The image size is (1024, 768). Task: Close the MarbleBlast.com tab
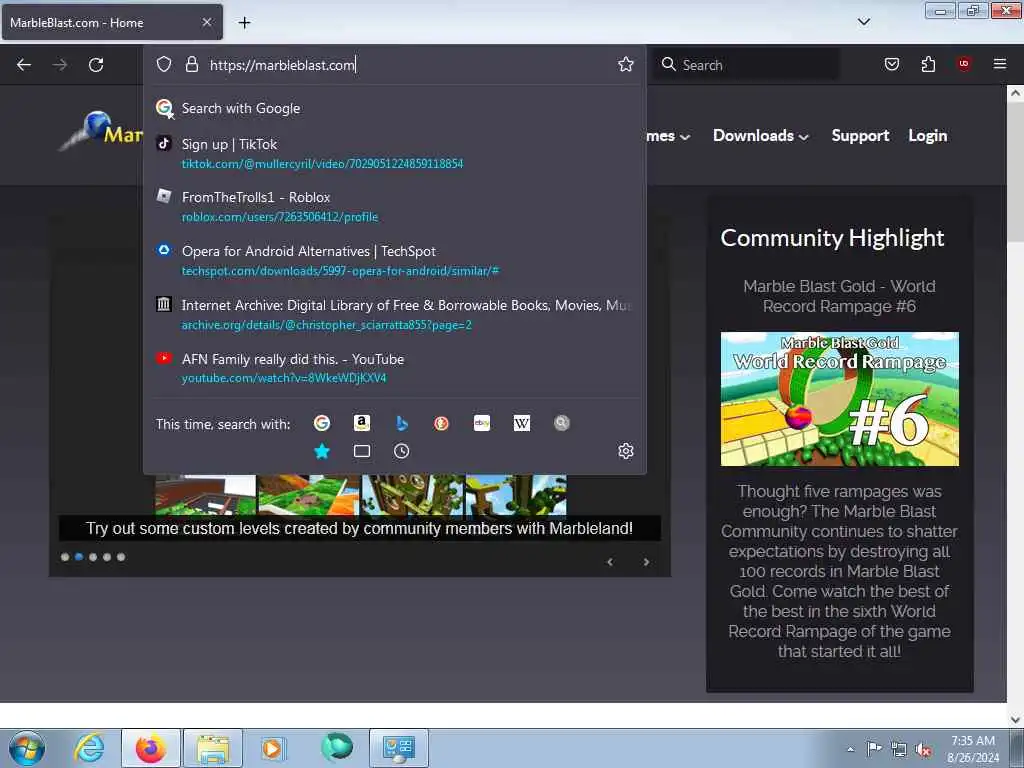[x=207, y=22]
